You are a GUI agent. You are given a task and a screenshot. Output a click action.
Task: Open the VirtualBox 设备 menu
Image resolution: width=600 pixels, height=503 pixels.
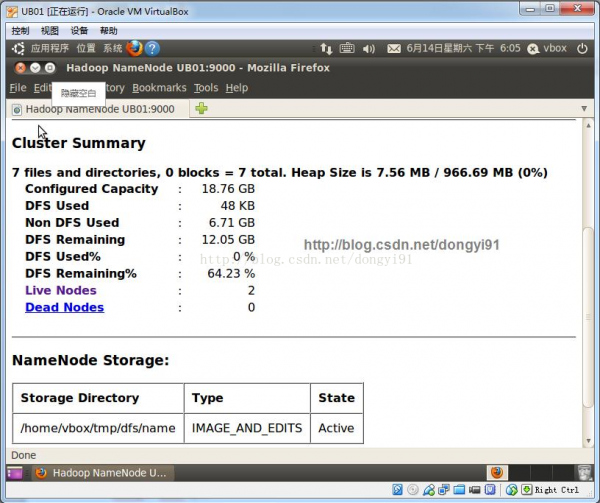point(79,31)
